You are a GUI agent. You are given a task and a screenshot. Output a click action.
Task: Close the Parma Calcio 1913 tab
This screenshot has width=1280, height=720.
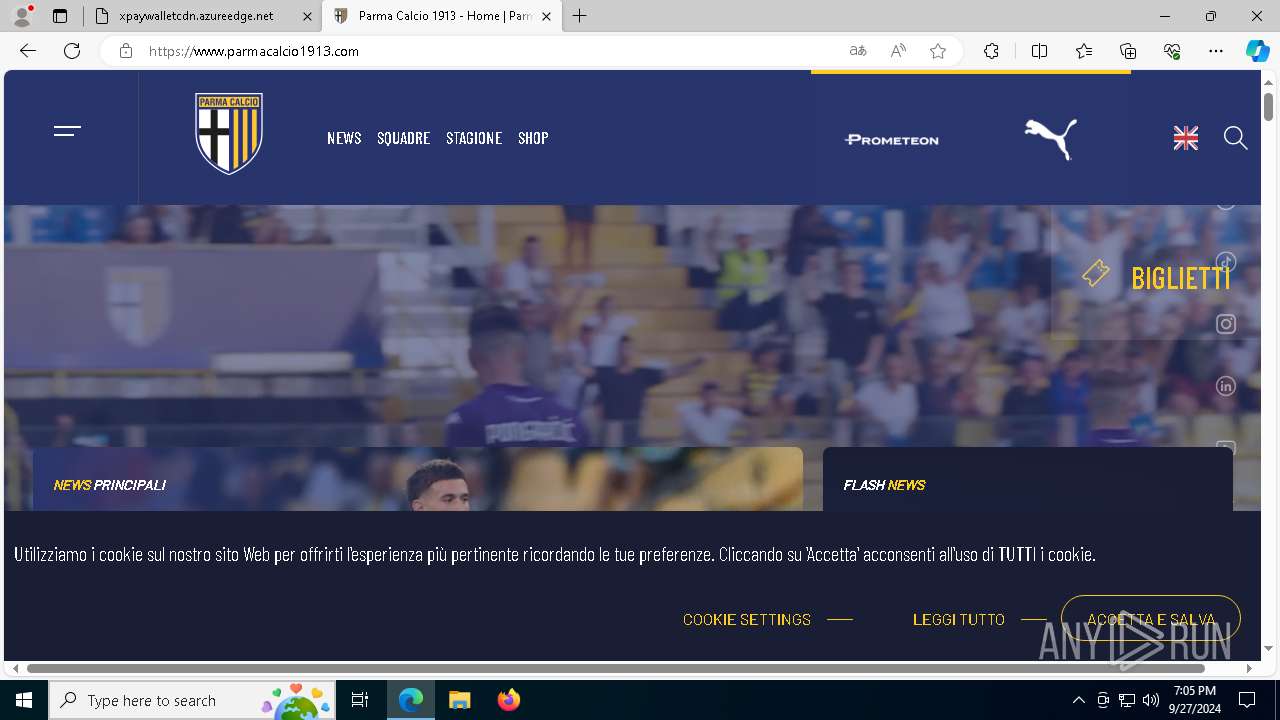click(546, 16)
